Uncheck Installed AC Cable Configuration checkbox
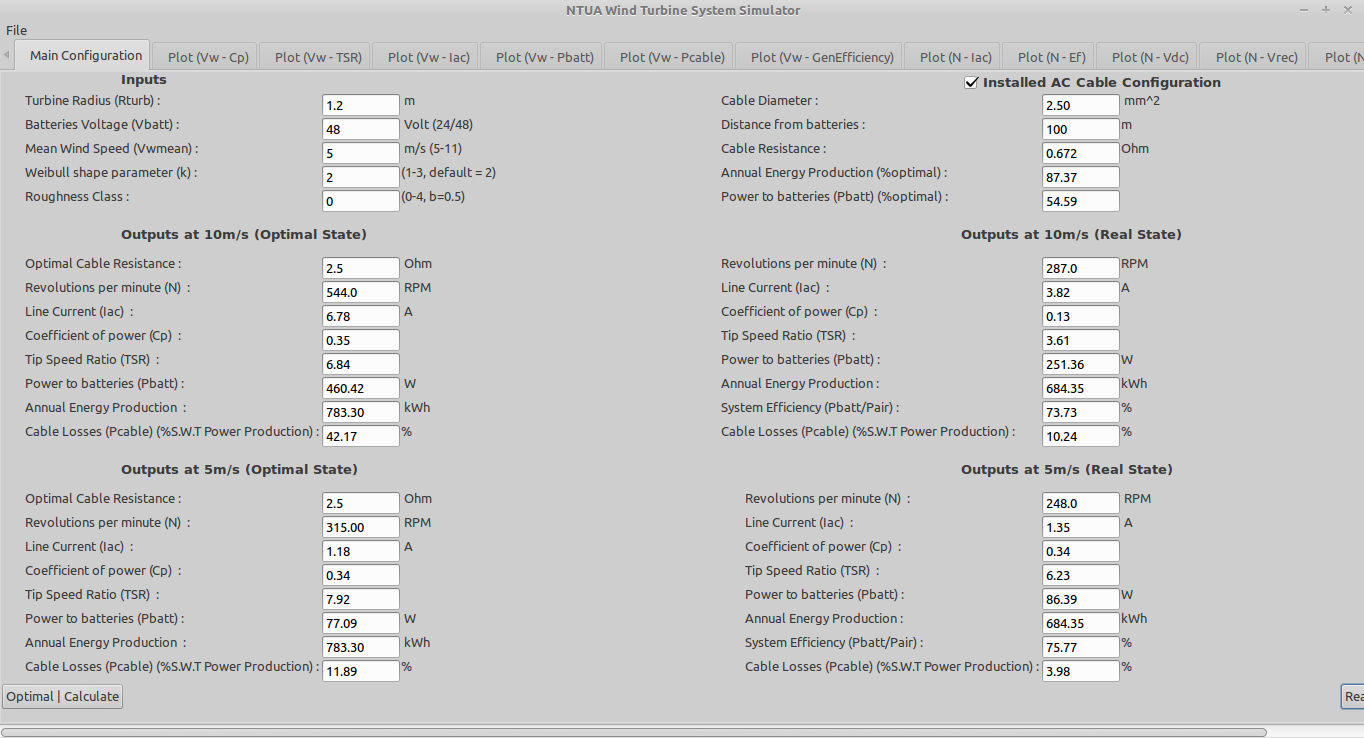This screenshot has height=738, width=1364. point(970,83)
